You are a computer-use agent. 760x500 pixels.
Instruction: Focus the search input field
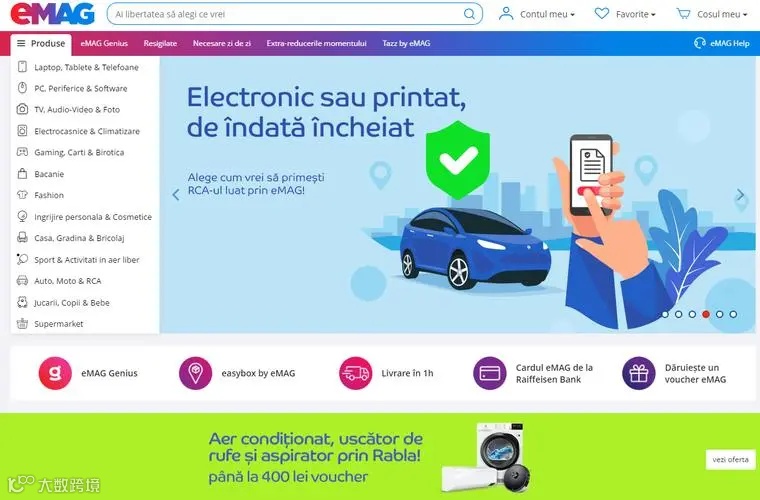click(287, 14)
